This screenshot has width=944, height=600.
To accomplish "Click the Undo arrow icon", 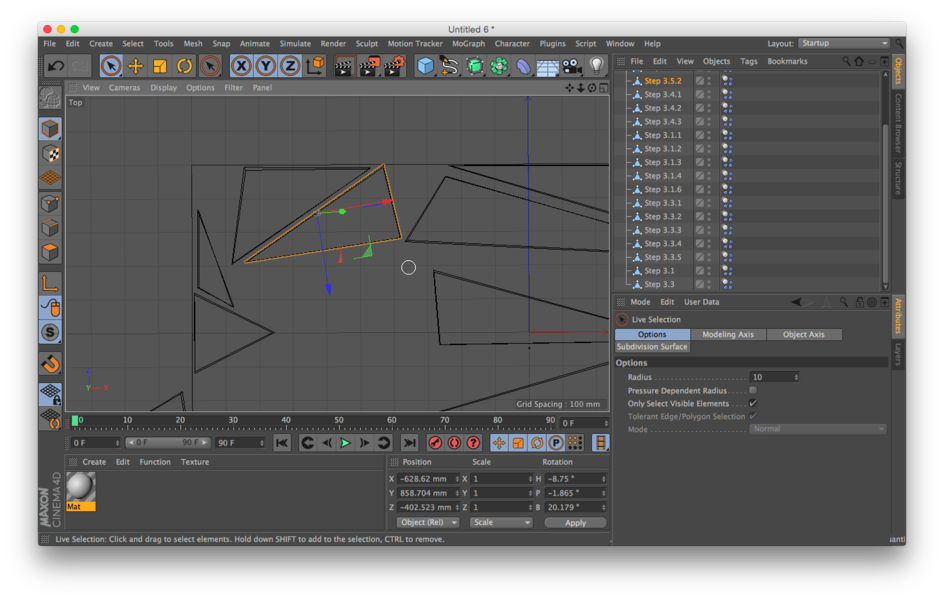I will (x=56, y=66).
